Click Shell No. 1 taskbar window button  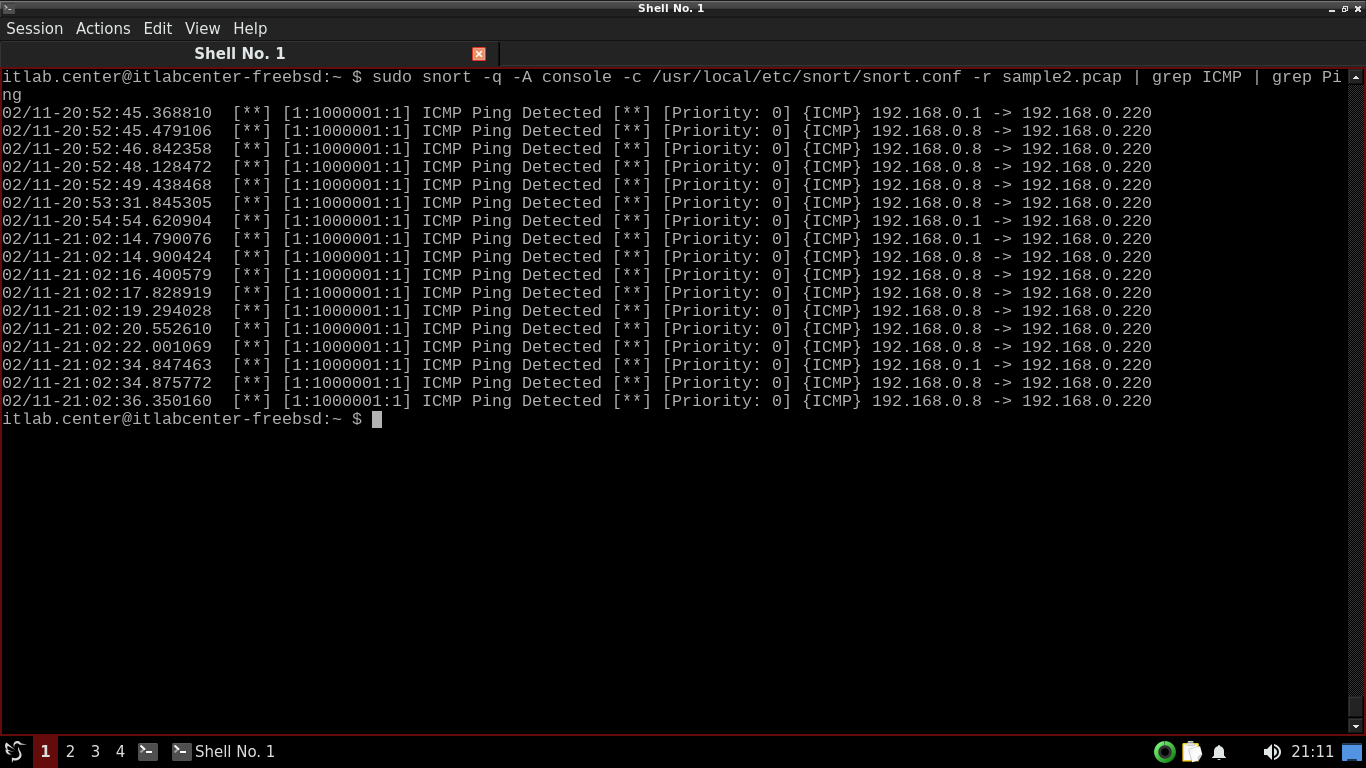pos(224,751)
